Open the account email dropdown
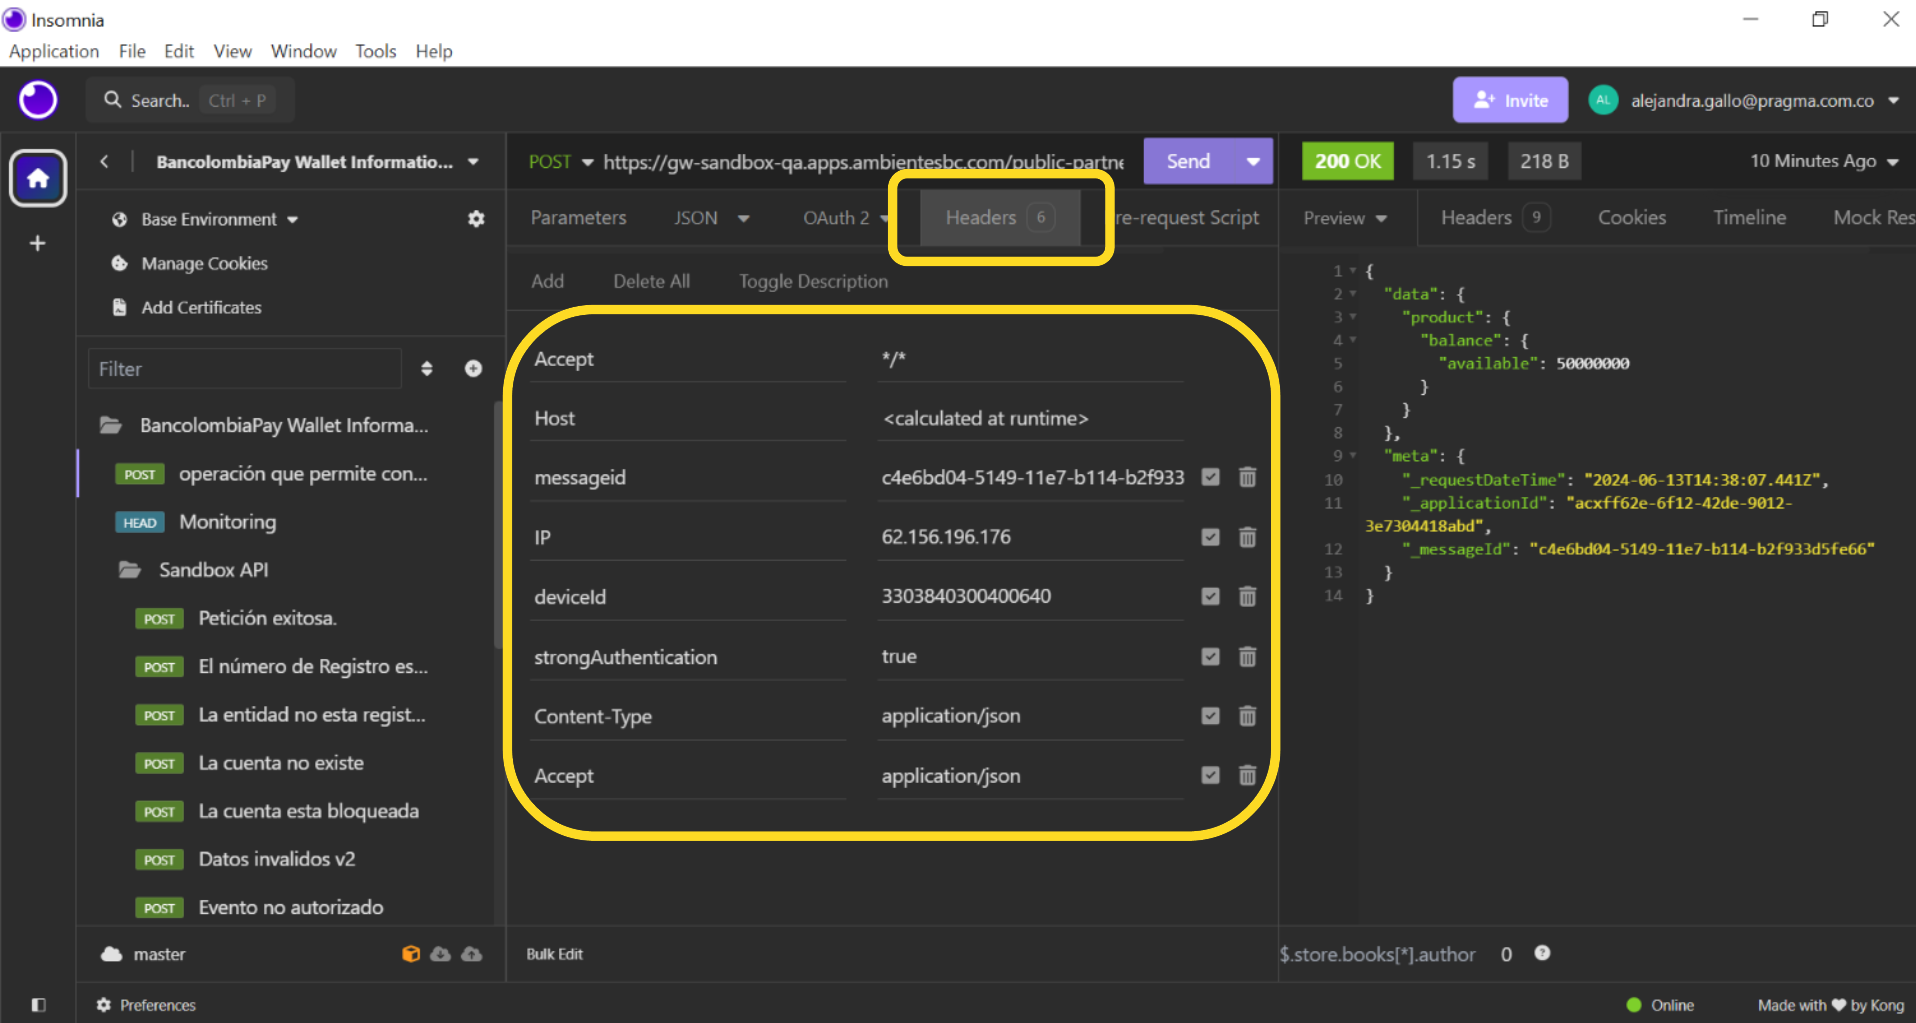Viewport: 1916px width, 1023px height. 1893,100
